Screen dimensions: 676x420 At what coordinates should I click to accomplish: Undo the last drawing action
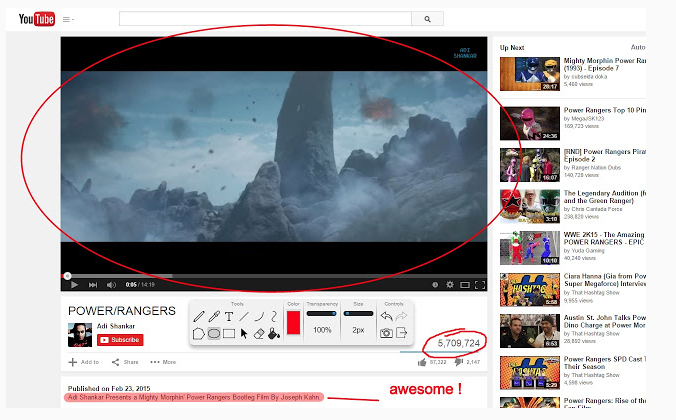[x=386, y=316]
